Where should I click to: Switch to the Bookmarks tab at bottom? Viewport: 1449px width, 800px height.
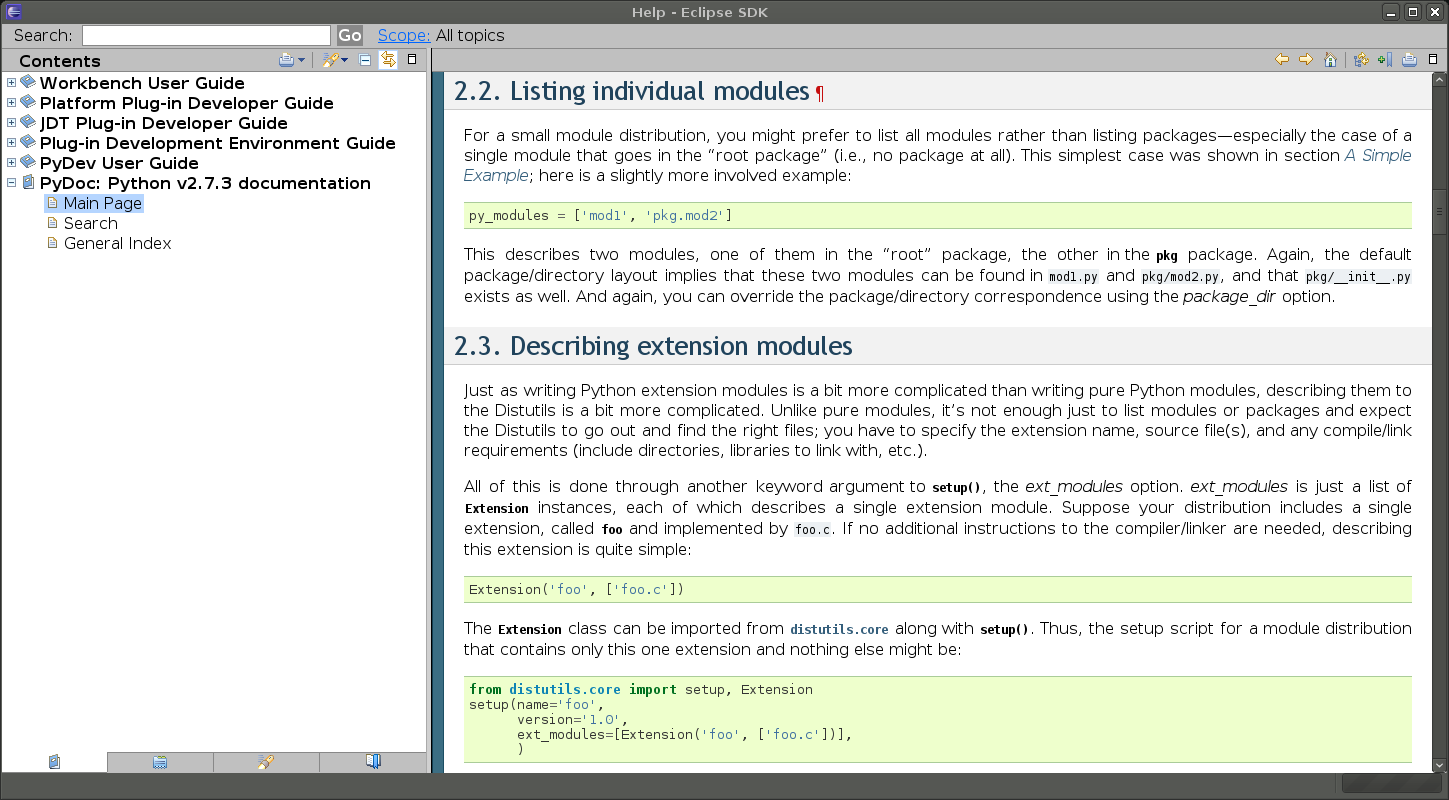373,762
